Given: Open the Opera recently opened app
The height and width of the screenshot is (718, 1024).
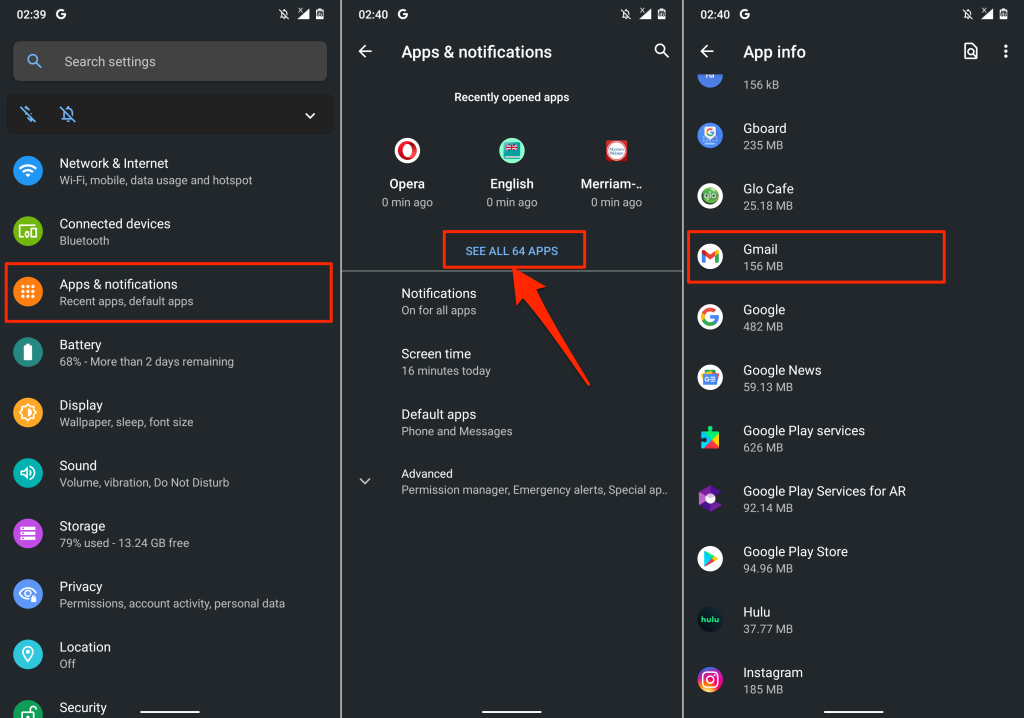Looking at the screenshot, I should click(407, 152).
